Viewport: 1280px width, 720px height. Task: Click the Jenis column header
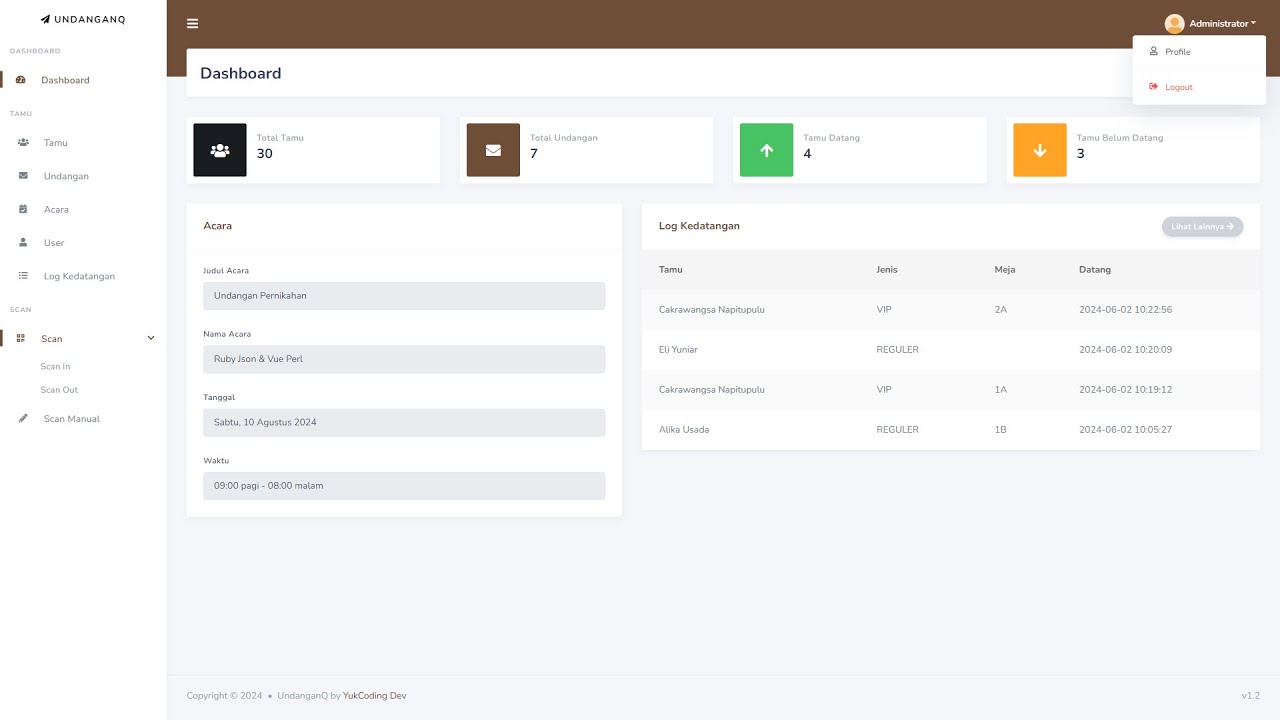point(887,270)
